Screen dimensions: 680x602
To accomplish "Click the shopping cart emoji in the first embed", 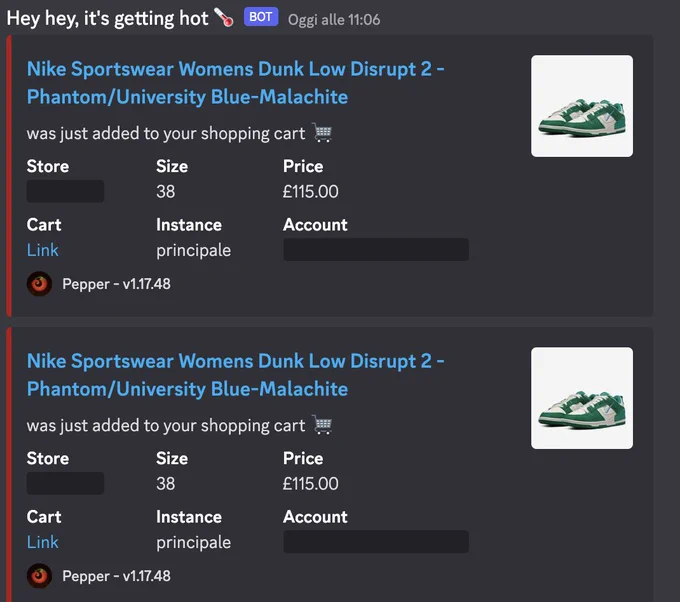I will 322,133.
